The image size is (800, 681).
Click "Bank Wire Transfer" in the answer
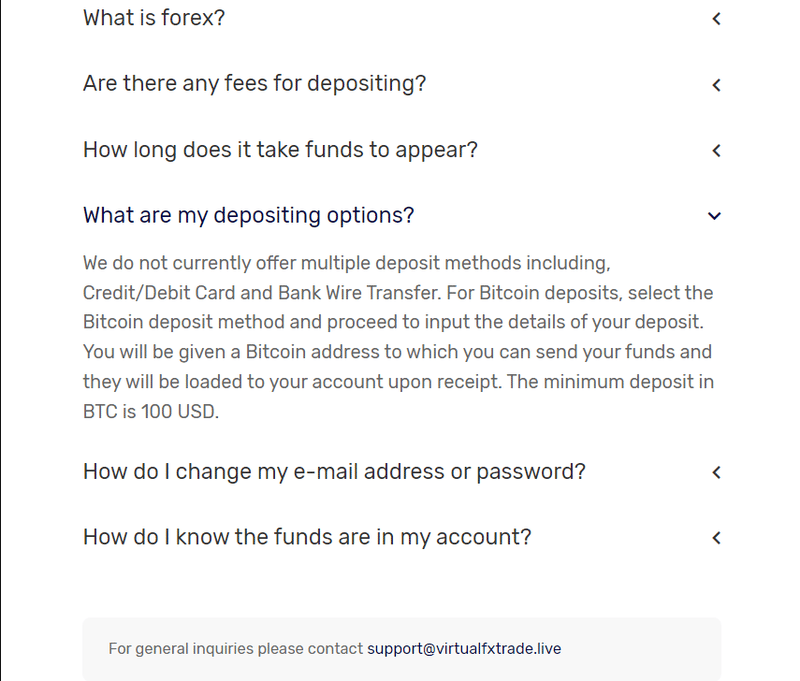pos(358,293)
